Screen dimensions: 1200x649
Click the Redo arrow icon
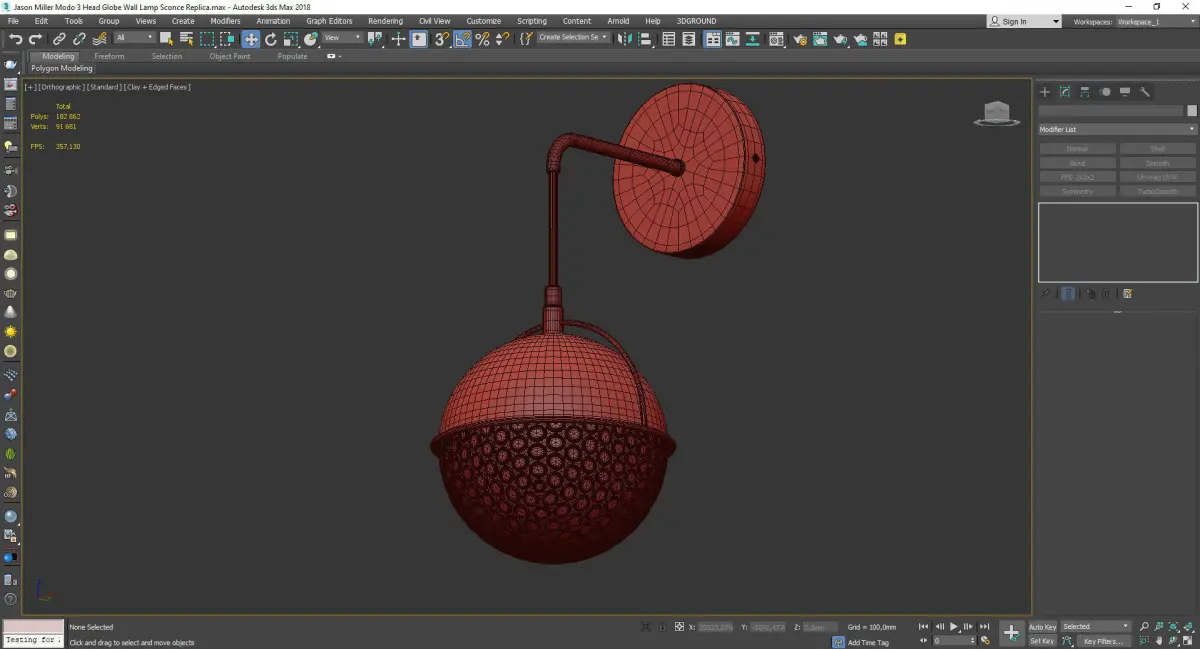click(x=35, y=39)
